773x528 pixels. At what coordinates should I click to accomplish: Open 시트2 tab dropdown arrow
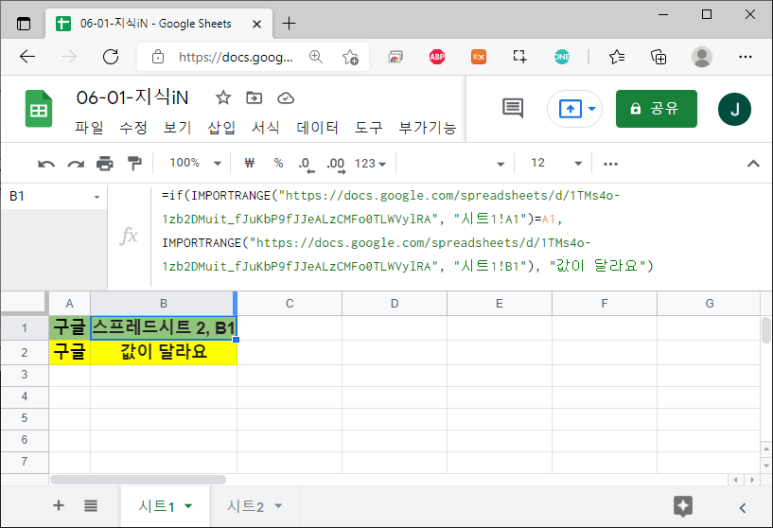tap(278, 506)
